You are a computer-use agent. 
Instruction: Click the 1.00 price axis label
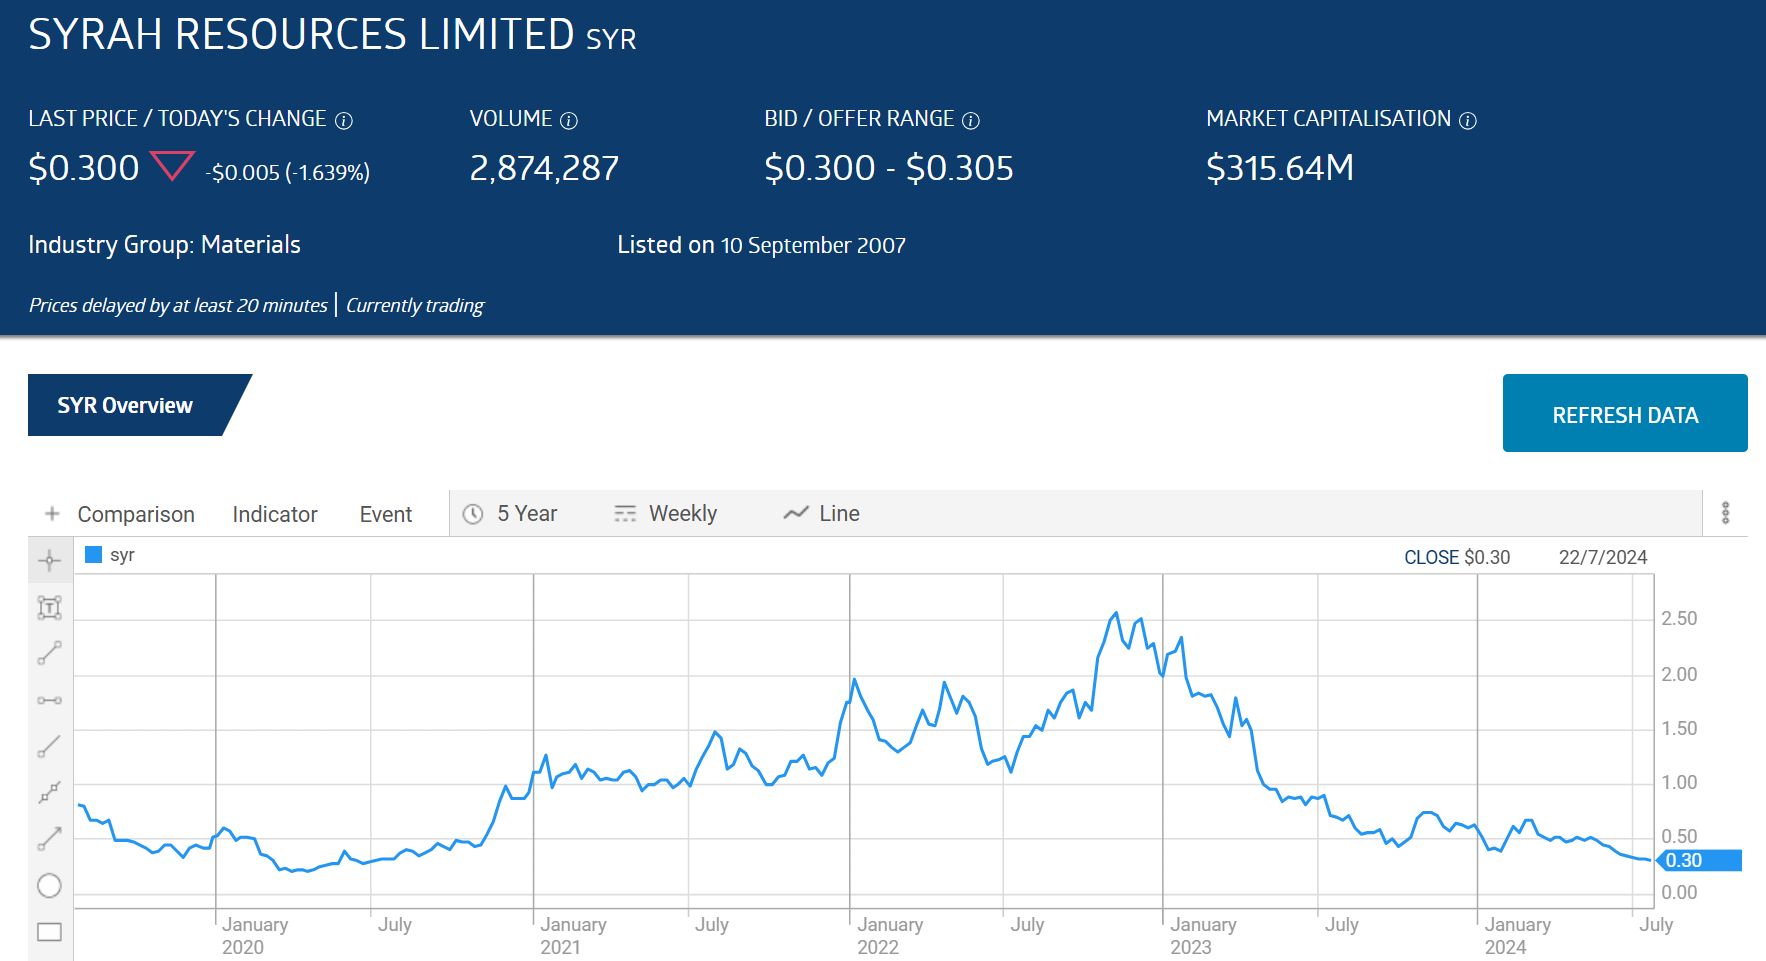[1679, 782]
